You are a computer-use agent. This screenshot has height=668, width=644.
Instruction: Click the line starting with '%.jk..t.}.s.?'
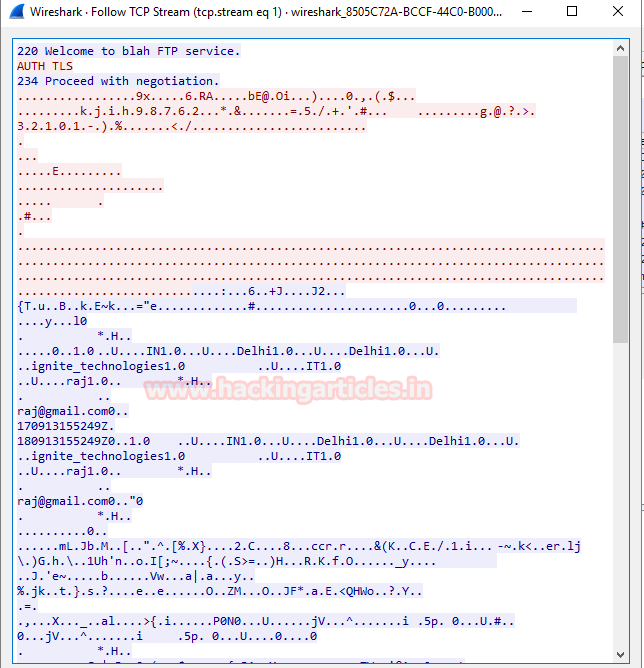220,591
